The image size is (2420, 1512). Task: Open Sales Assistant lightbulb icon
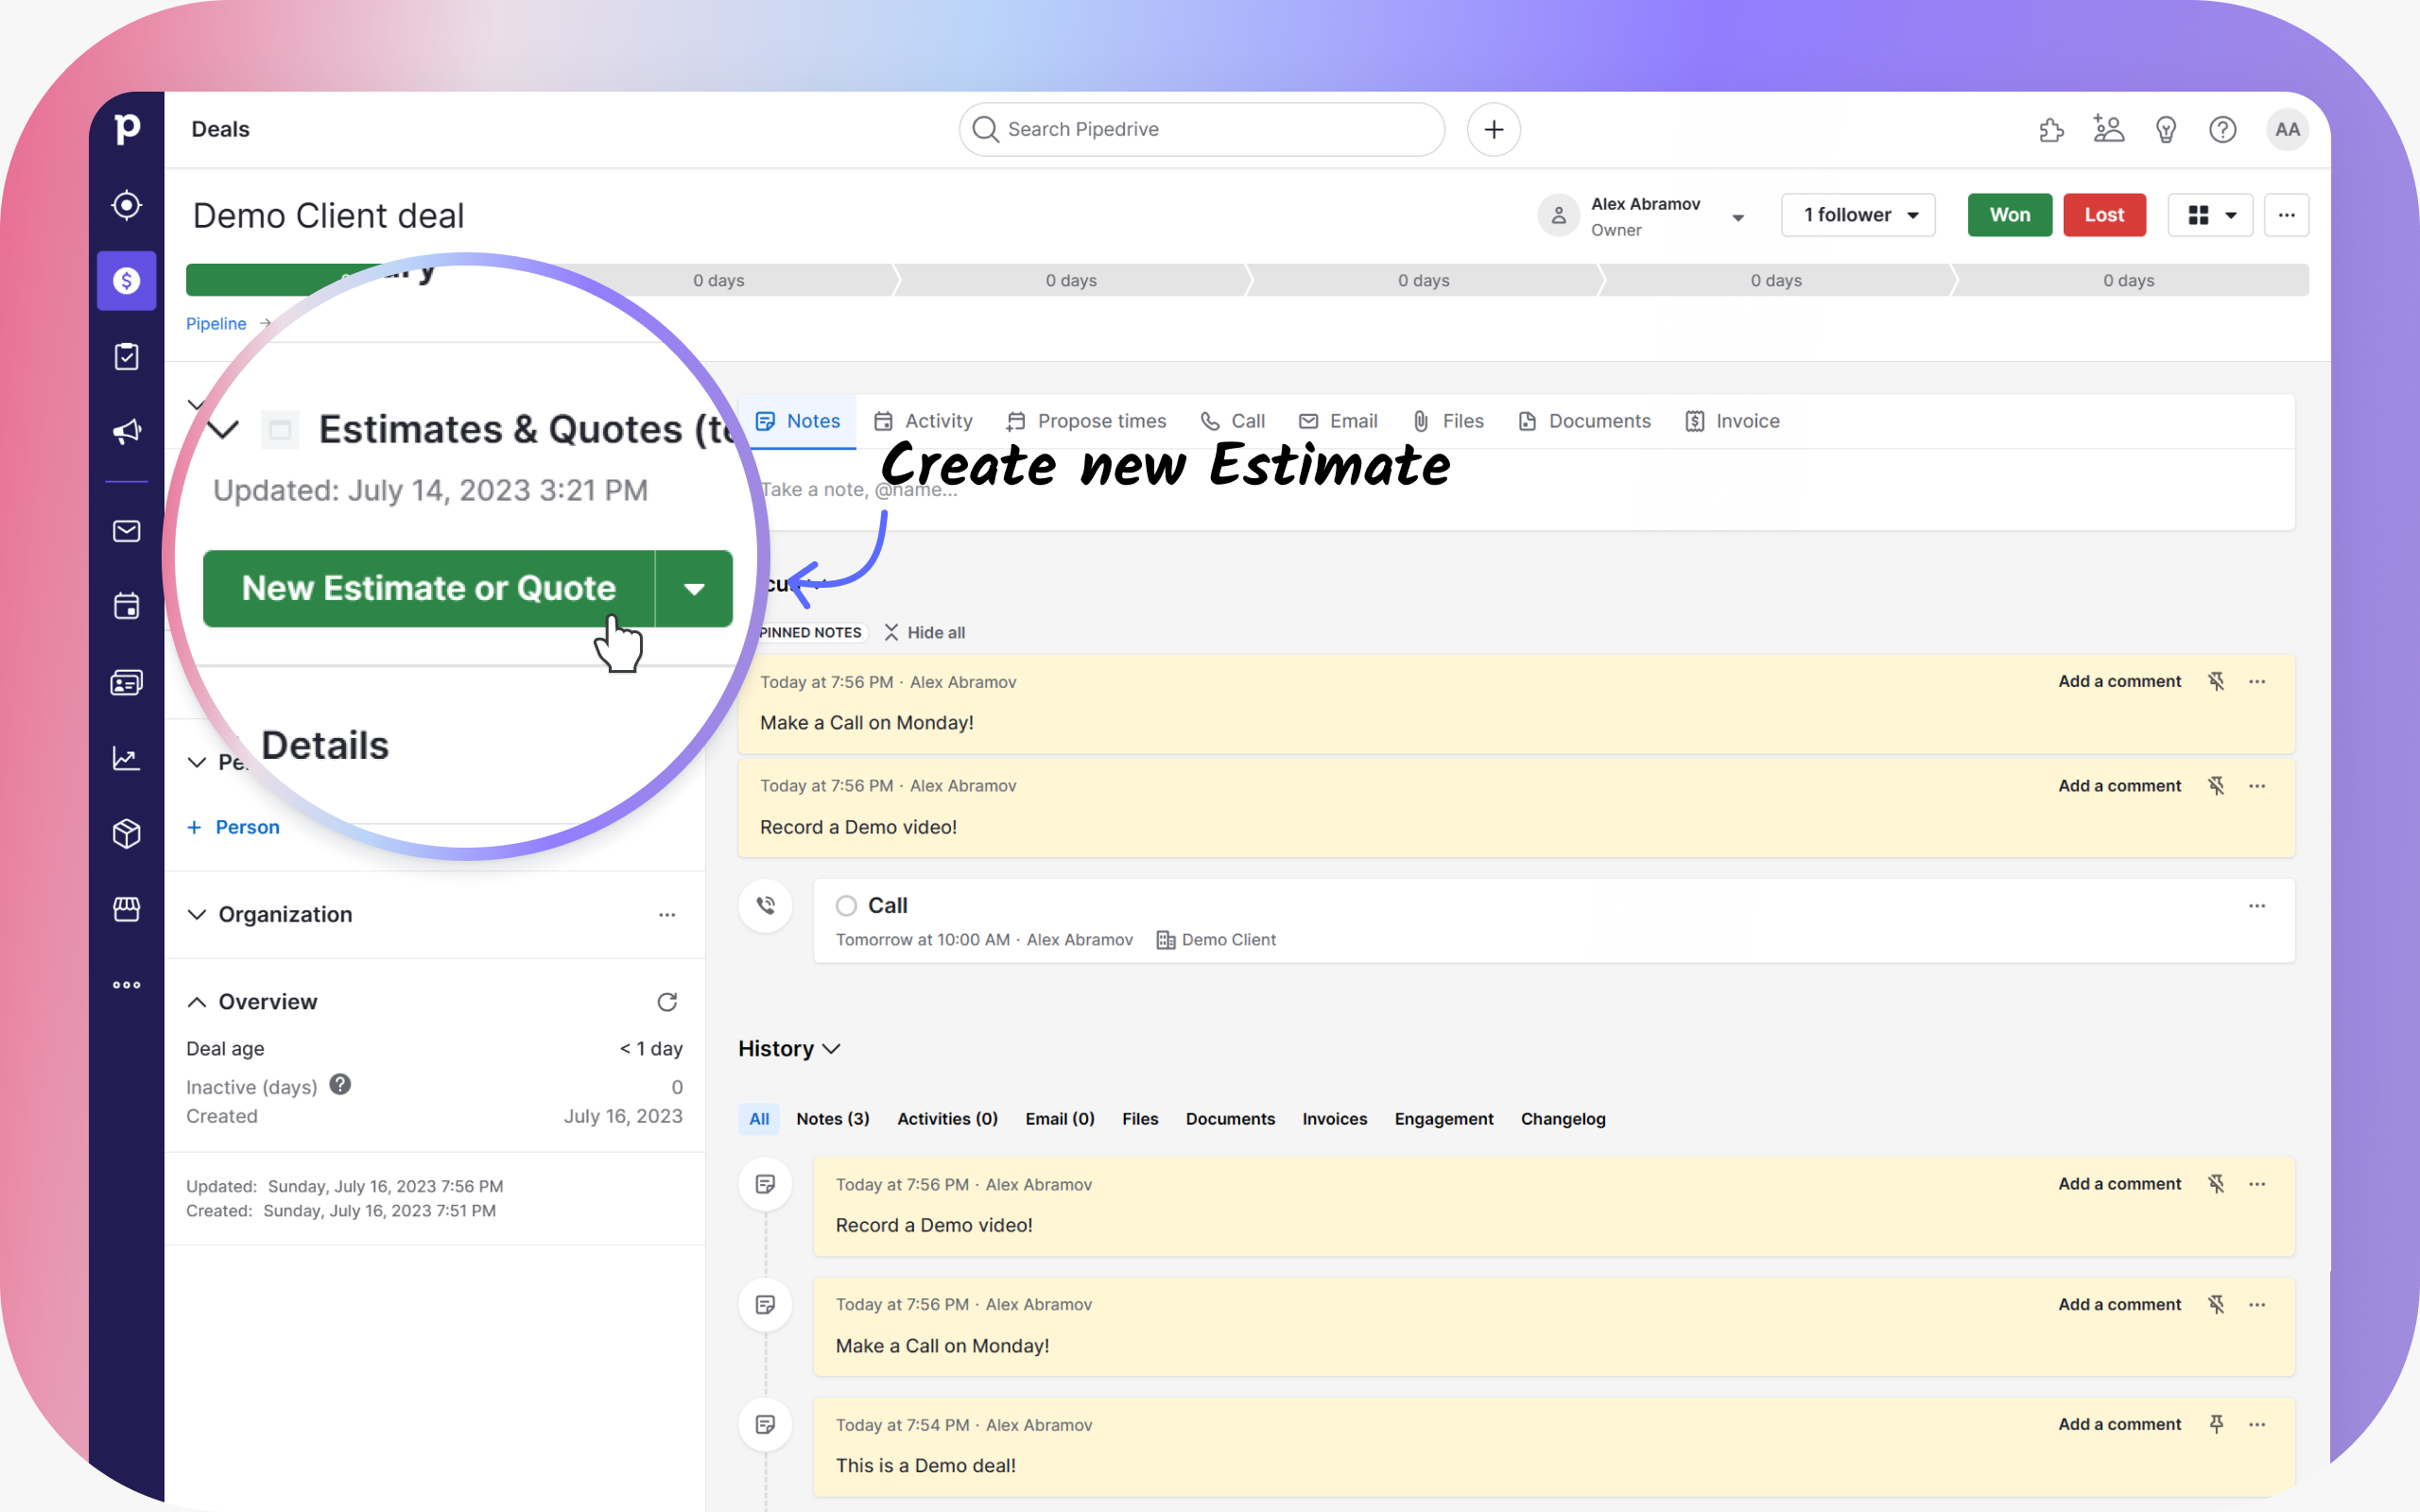[2166, 130]
